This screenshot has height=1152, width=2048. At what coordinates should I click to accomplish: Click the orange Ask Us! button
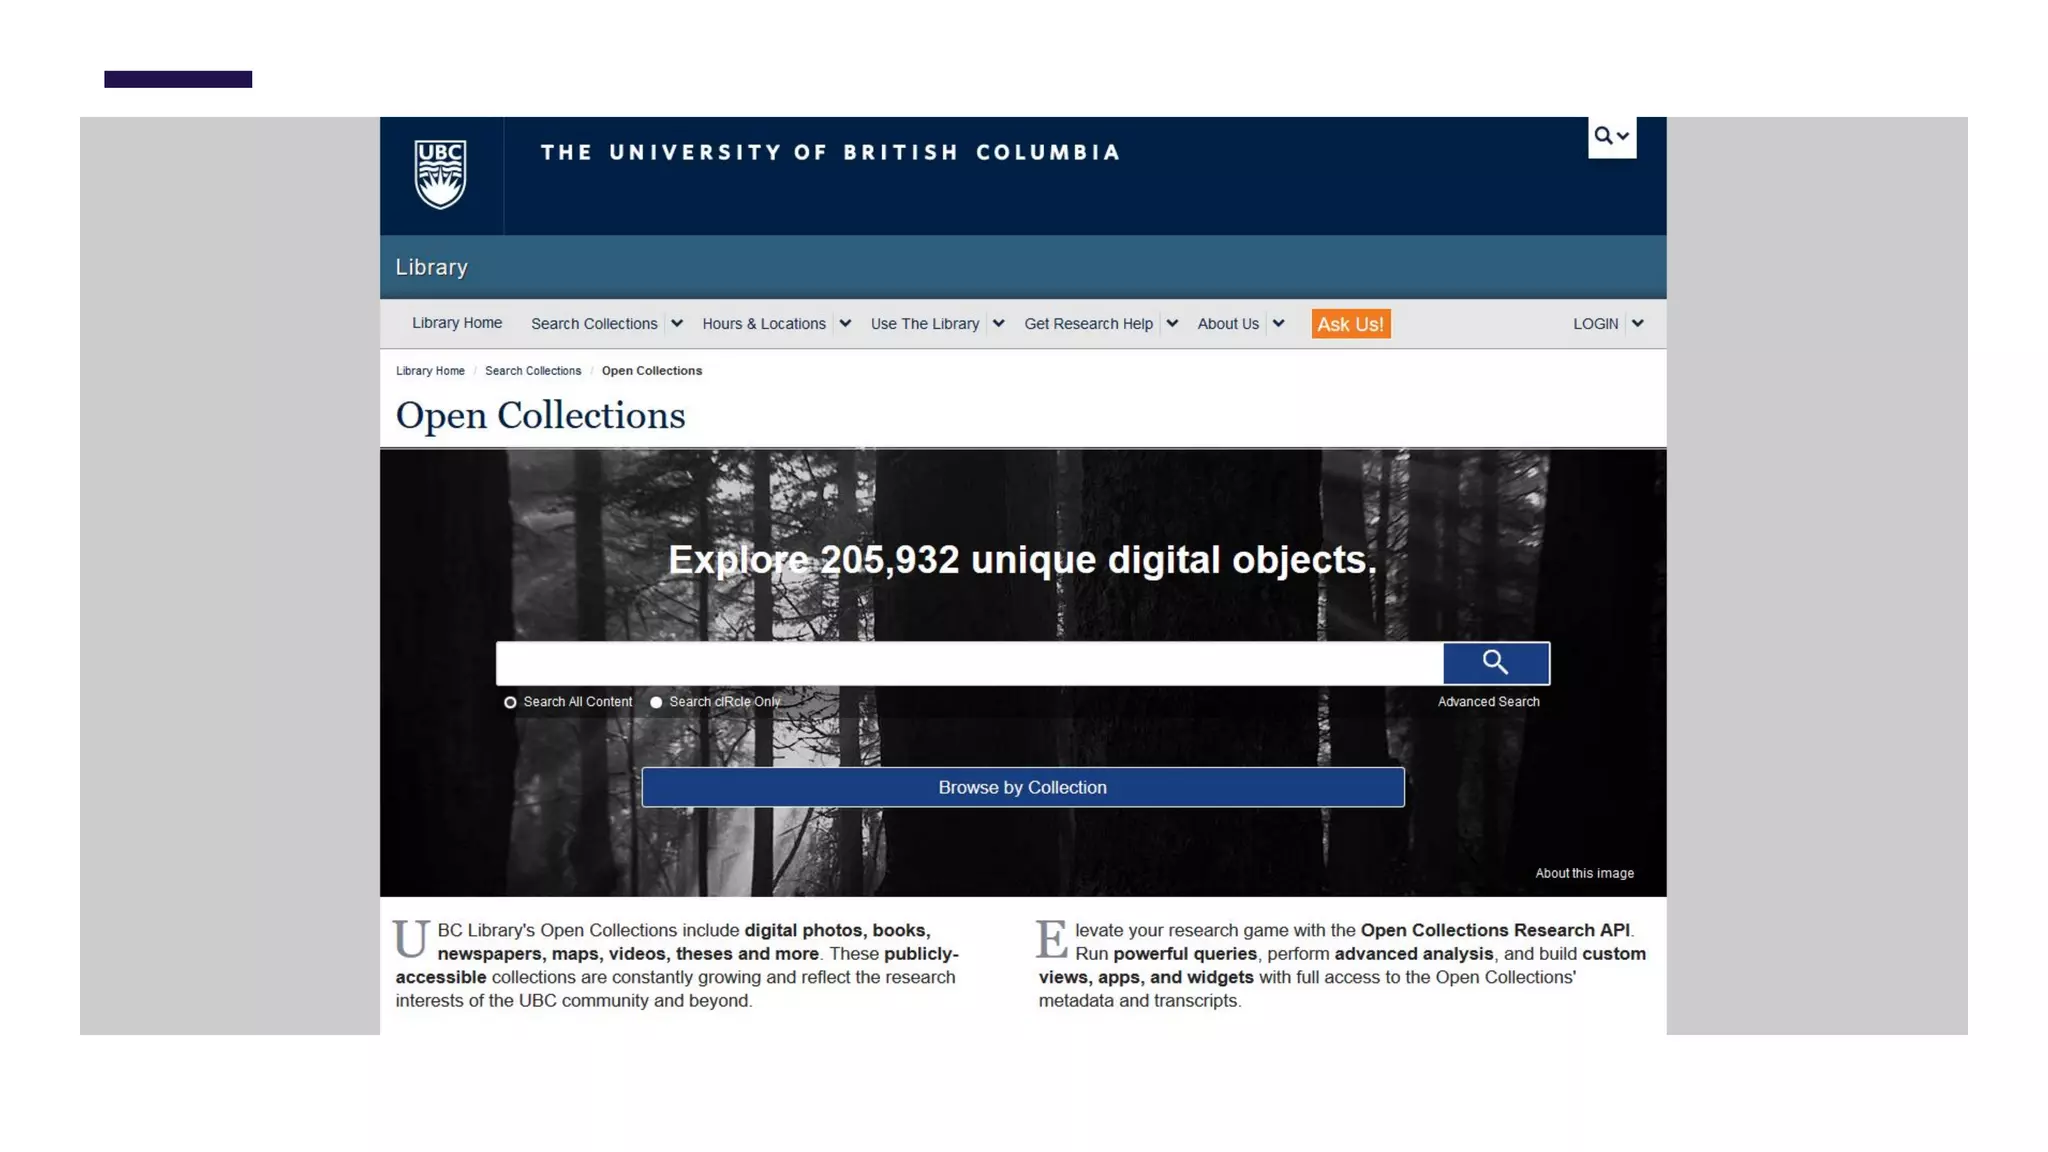(x=1350, y=324)
